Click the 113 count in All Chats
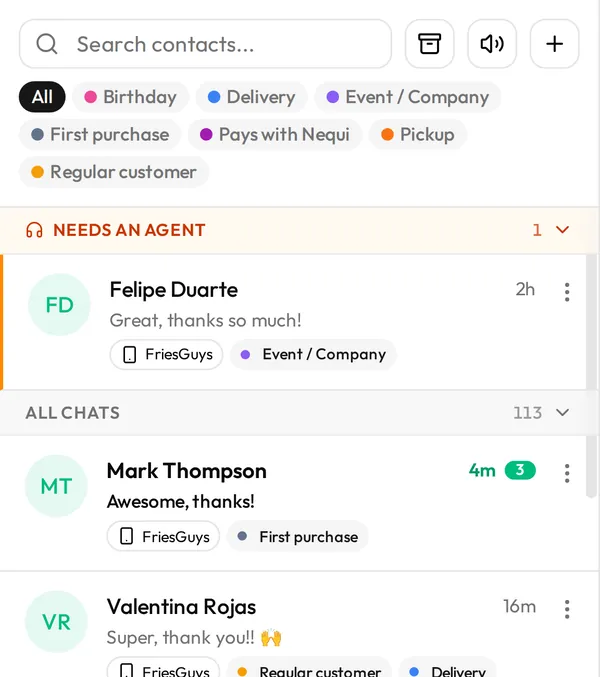 coord(527,413)
